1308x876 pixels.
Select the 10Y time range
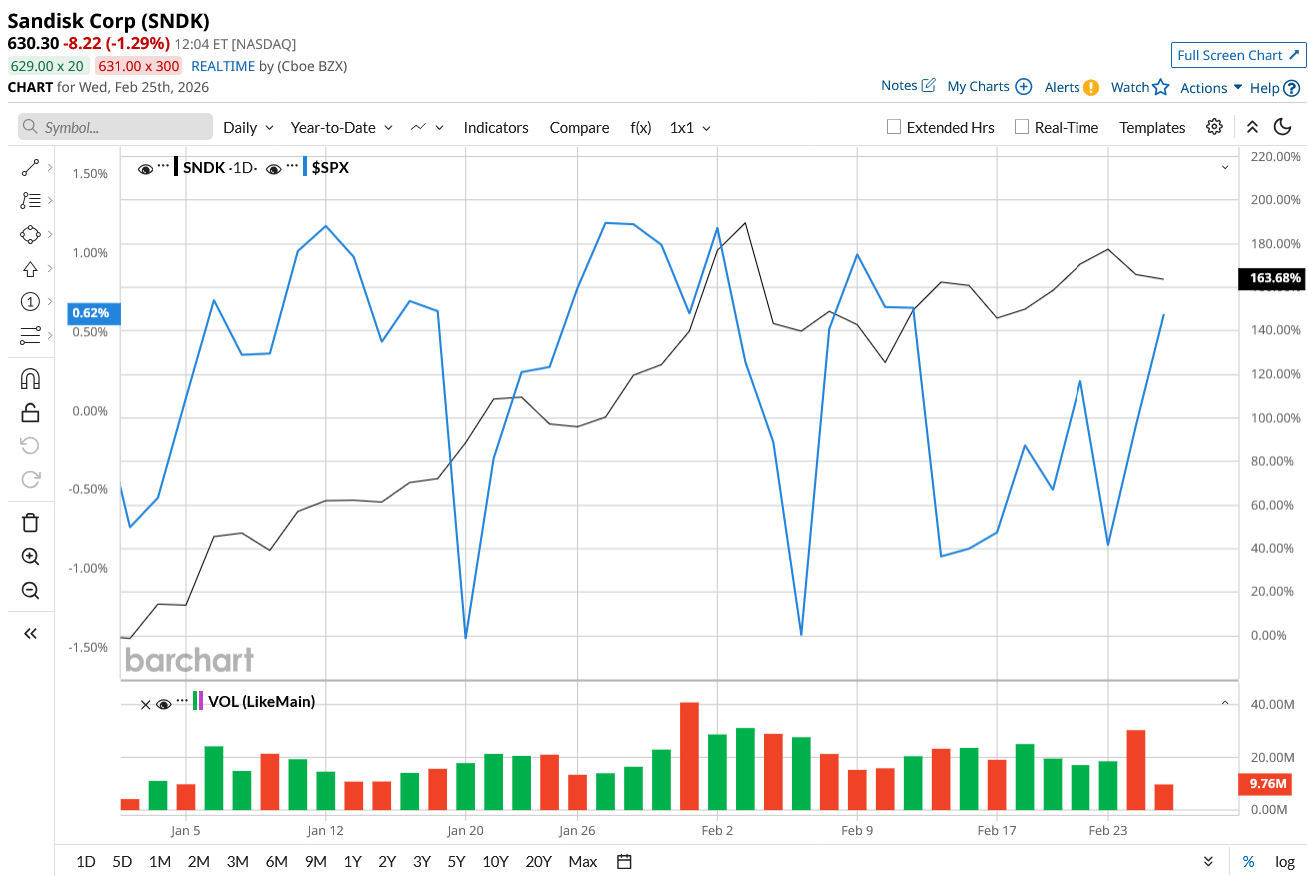(x=495, y=861)
